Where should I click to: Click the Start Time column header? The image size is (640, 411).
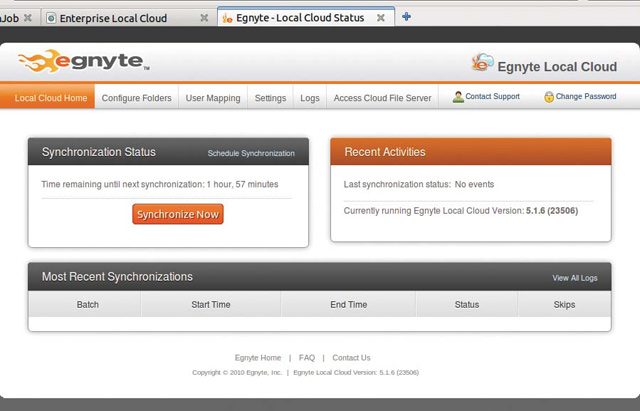click(211, 304)
